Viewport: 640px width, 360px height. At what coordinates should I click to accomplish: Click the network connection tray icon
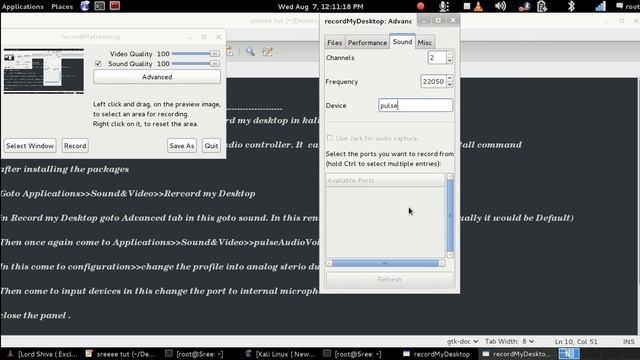524,6
